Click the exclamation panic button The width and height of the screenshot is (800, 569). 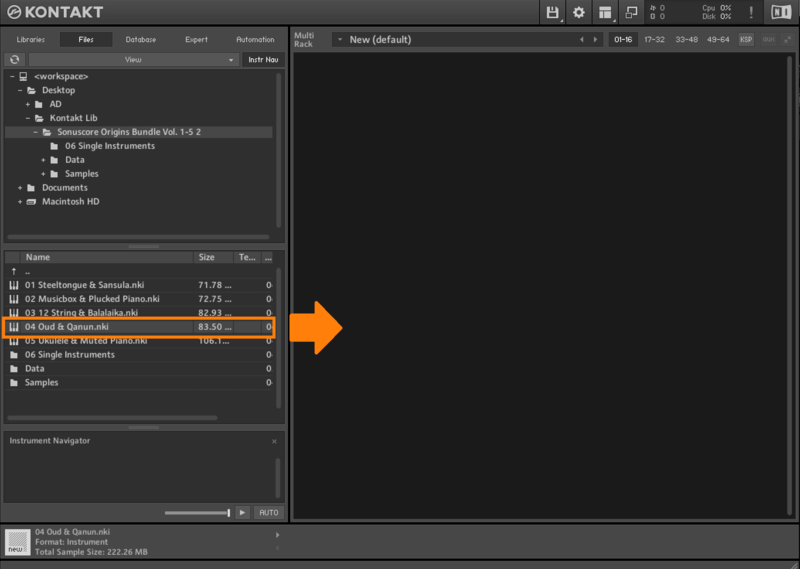point(751,12)
